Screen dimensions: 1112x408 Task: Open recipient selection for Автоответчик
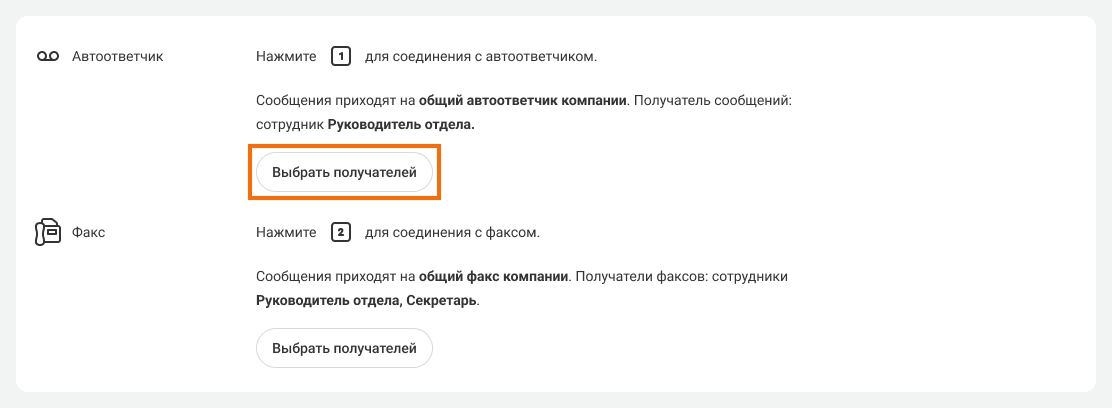pos(344,172)
